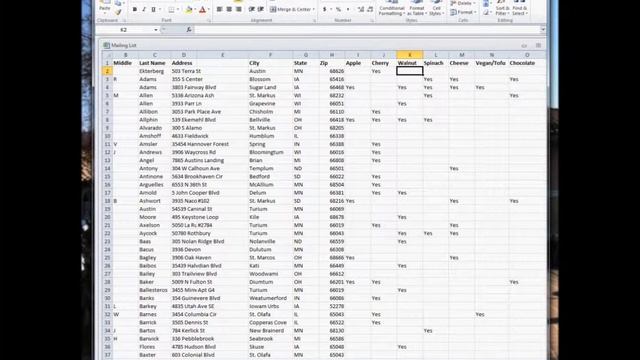Decrease decimal places
This screenshot has height=360, width=640.
click(x=370, y=9)
